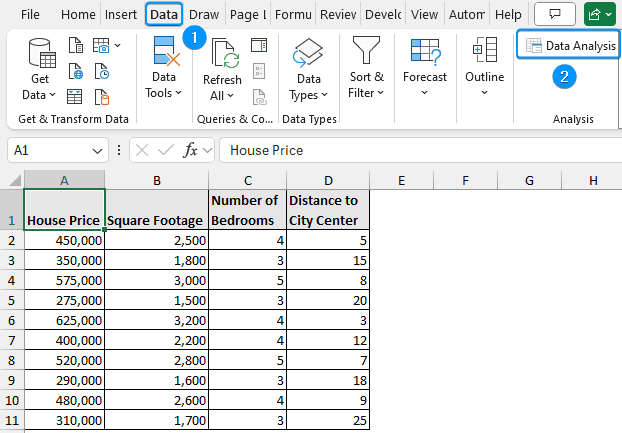
Task: Click the greyed Workbook Links icon
Action: point(259,97)
